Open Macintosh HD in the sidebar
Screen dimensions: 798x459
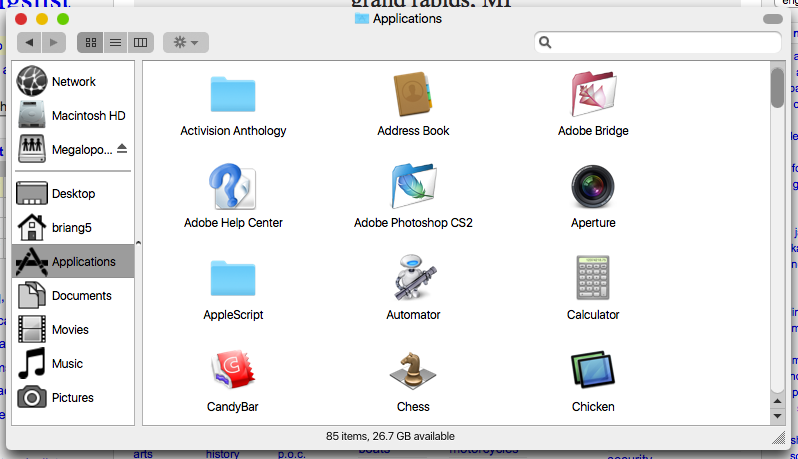[x=73, y=116]
